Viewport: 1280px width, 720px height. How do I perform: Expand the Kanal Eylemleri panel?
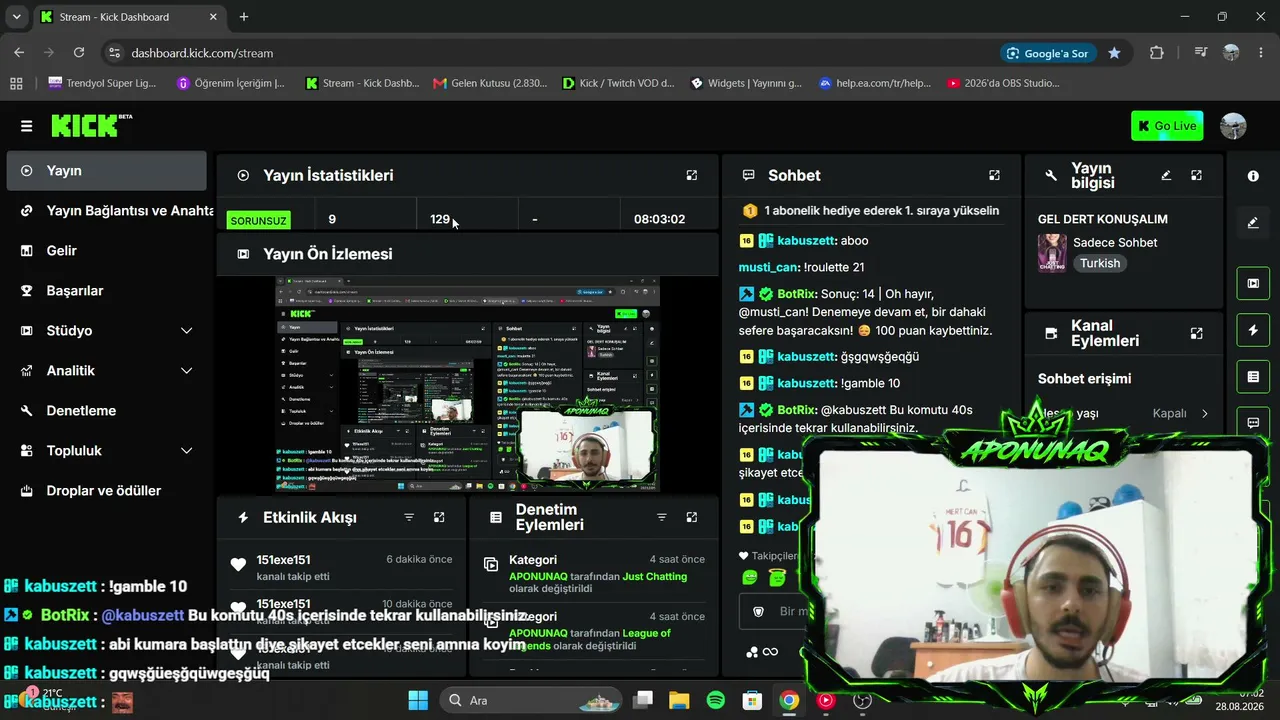[x=1196, y=333]
